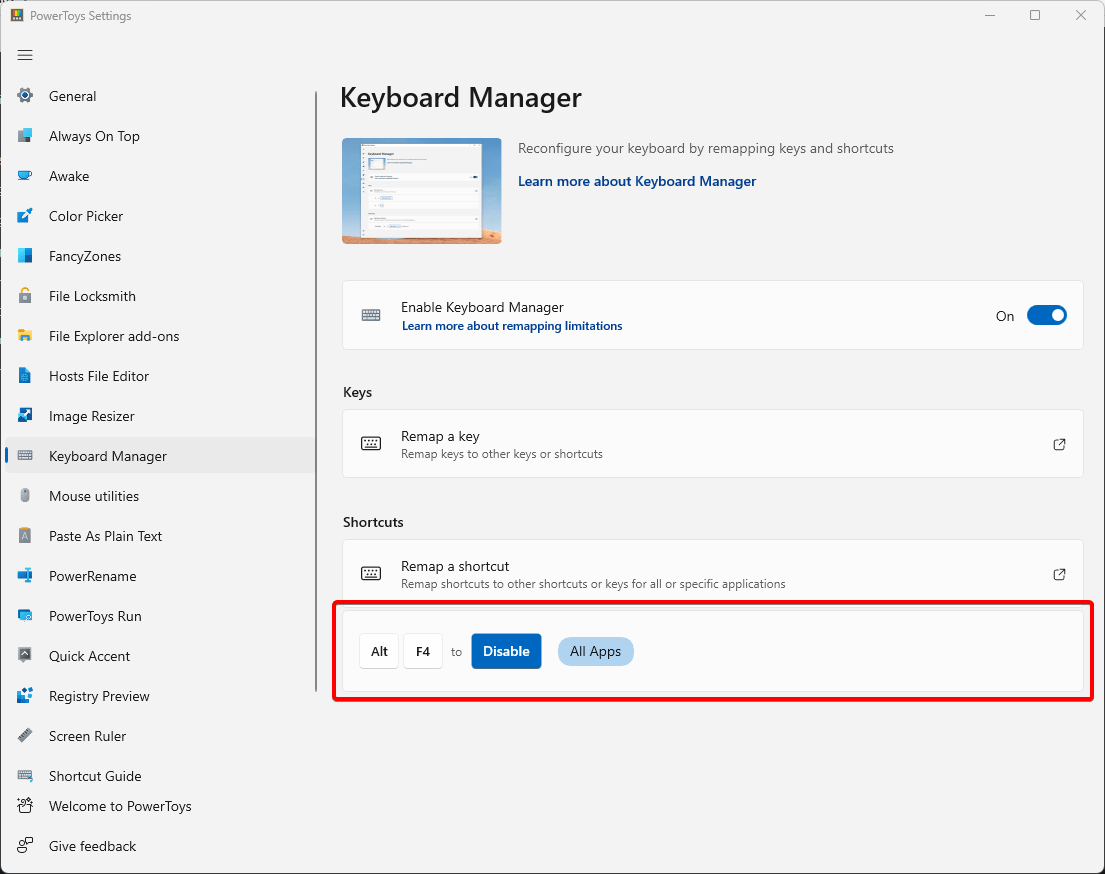Open the hamburger navigation menu

pyautogui.click(x=25, y=55)
